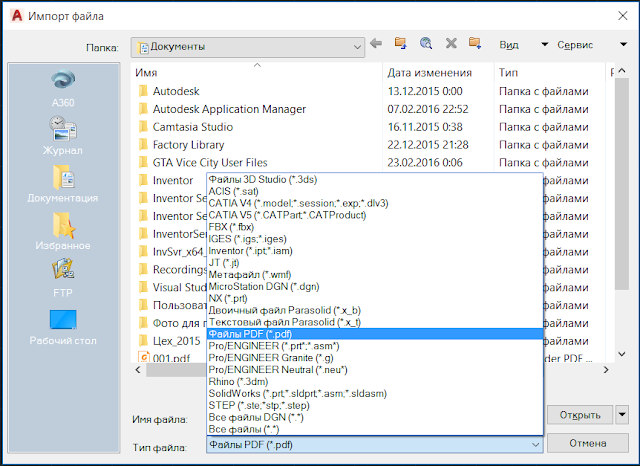Open the Вид views menu

coord(524,44)
